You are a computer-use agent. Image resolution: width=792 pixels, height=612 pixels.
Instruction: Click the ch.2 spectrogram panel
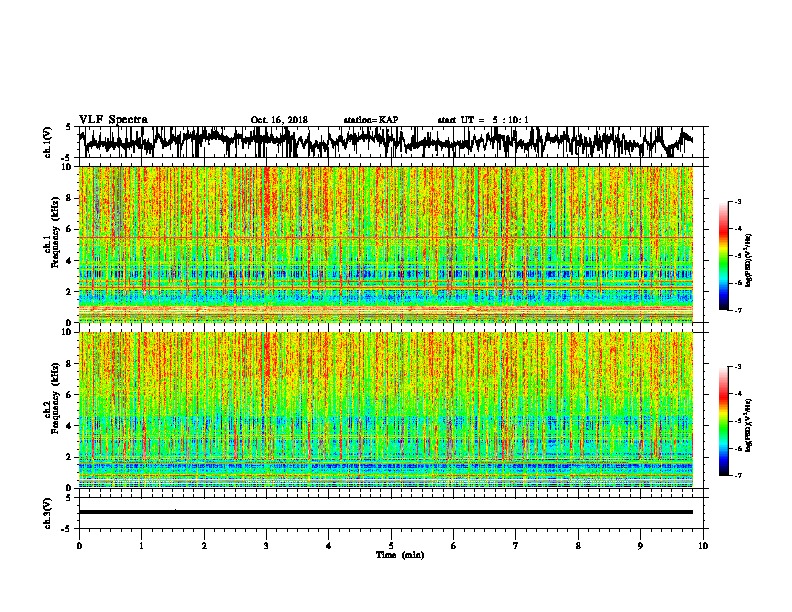(386, 410)
